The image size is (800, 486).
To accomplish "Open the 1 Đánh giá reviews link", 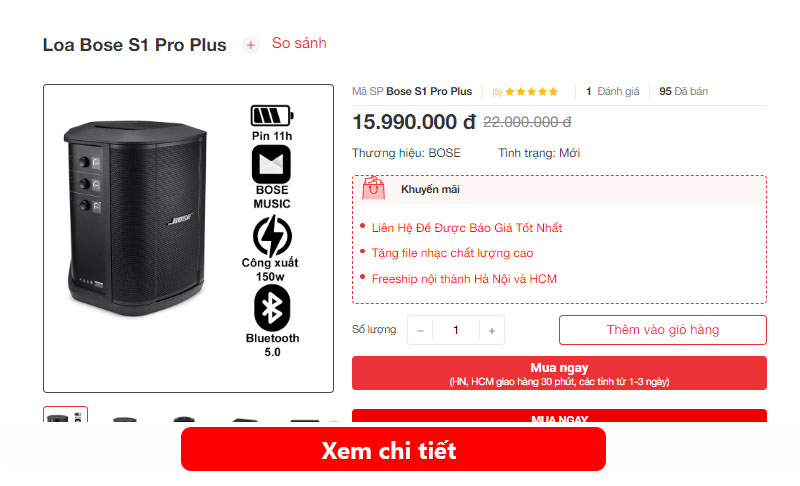I will click(612, 91).
